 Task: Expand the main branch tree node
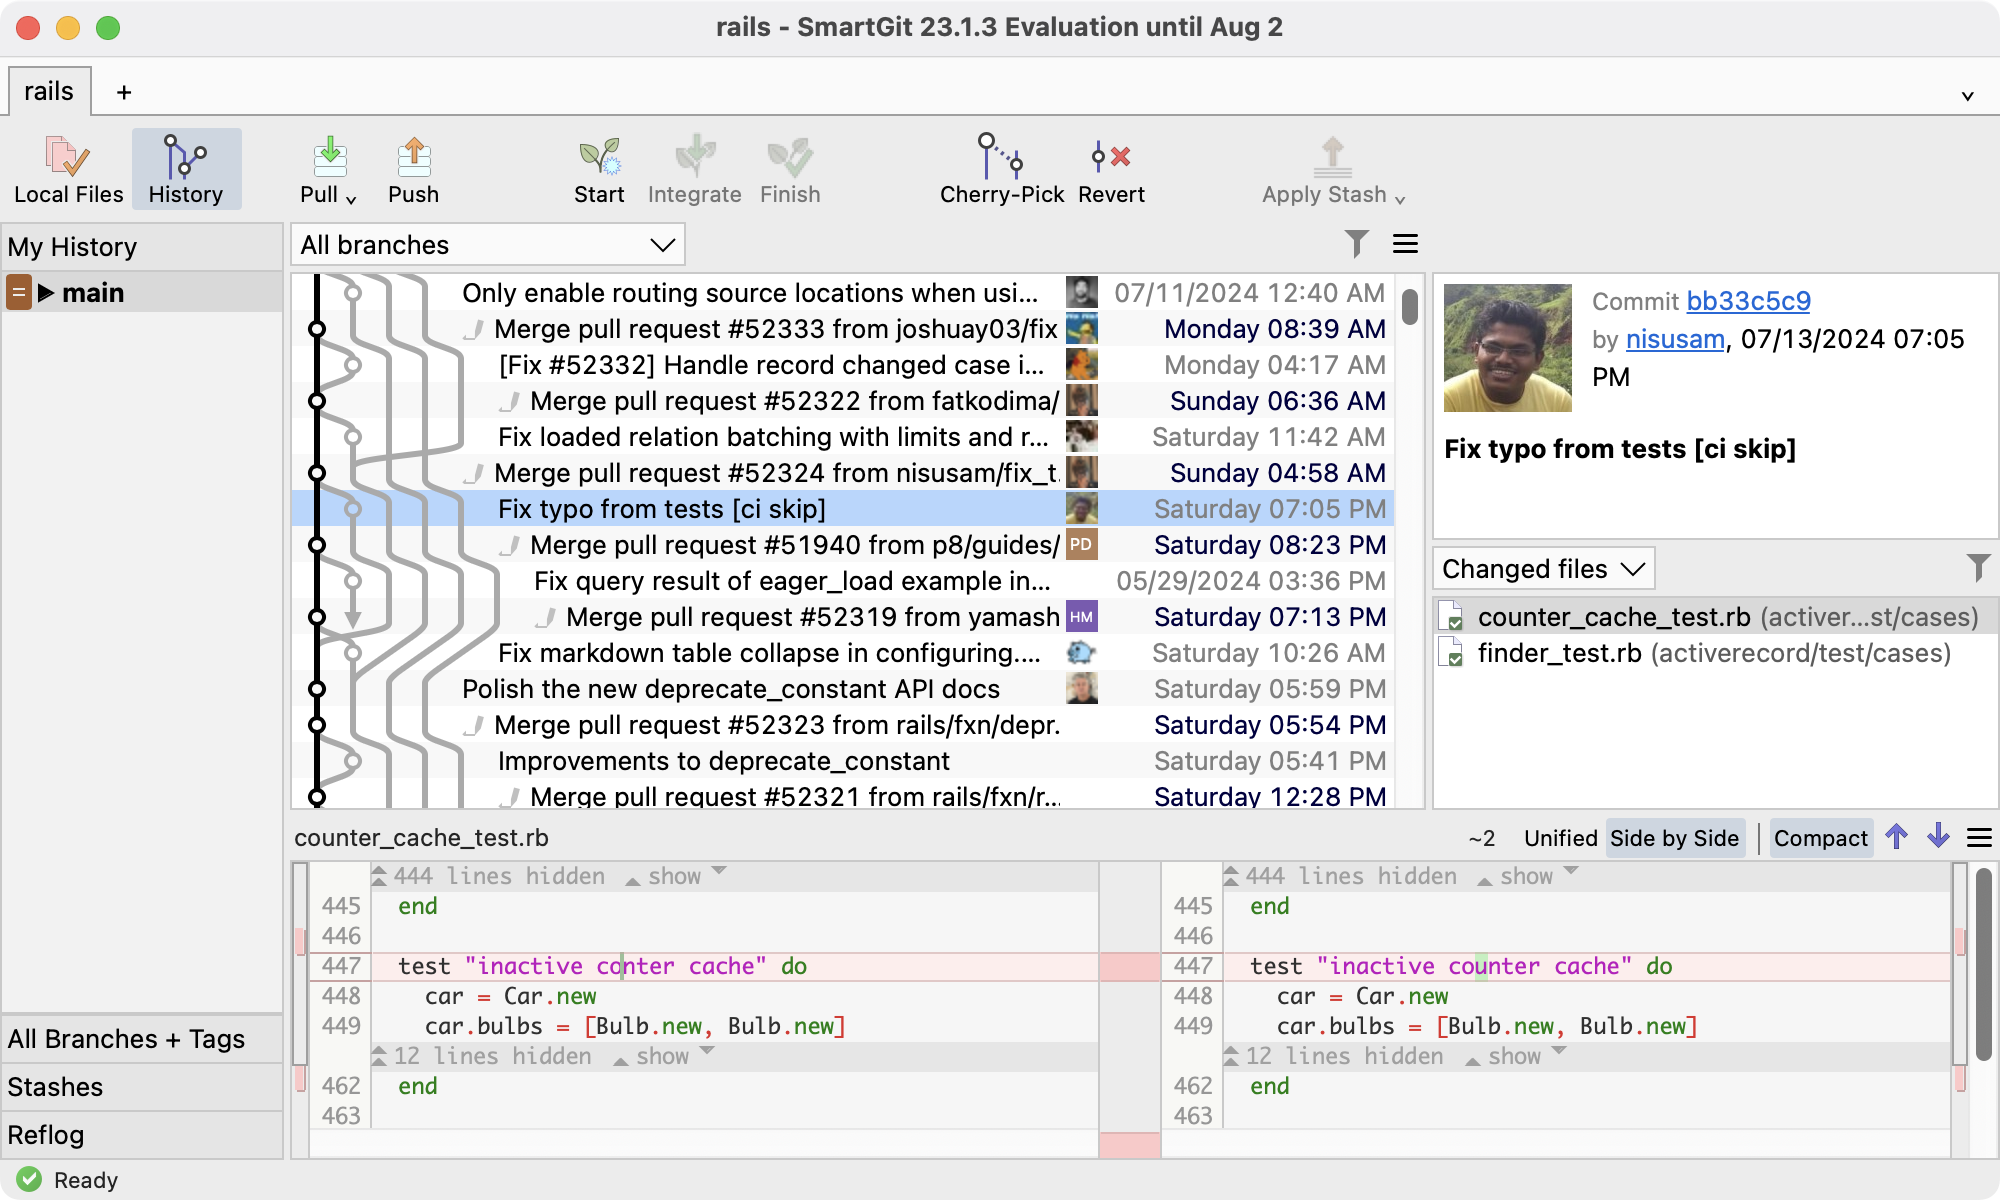[46, 293]
